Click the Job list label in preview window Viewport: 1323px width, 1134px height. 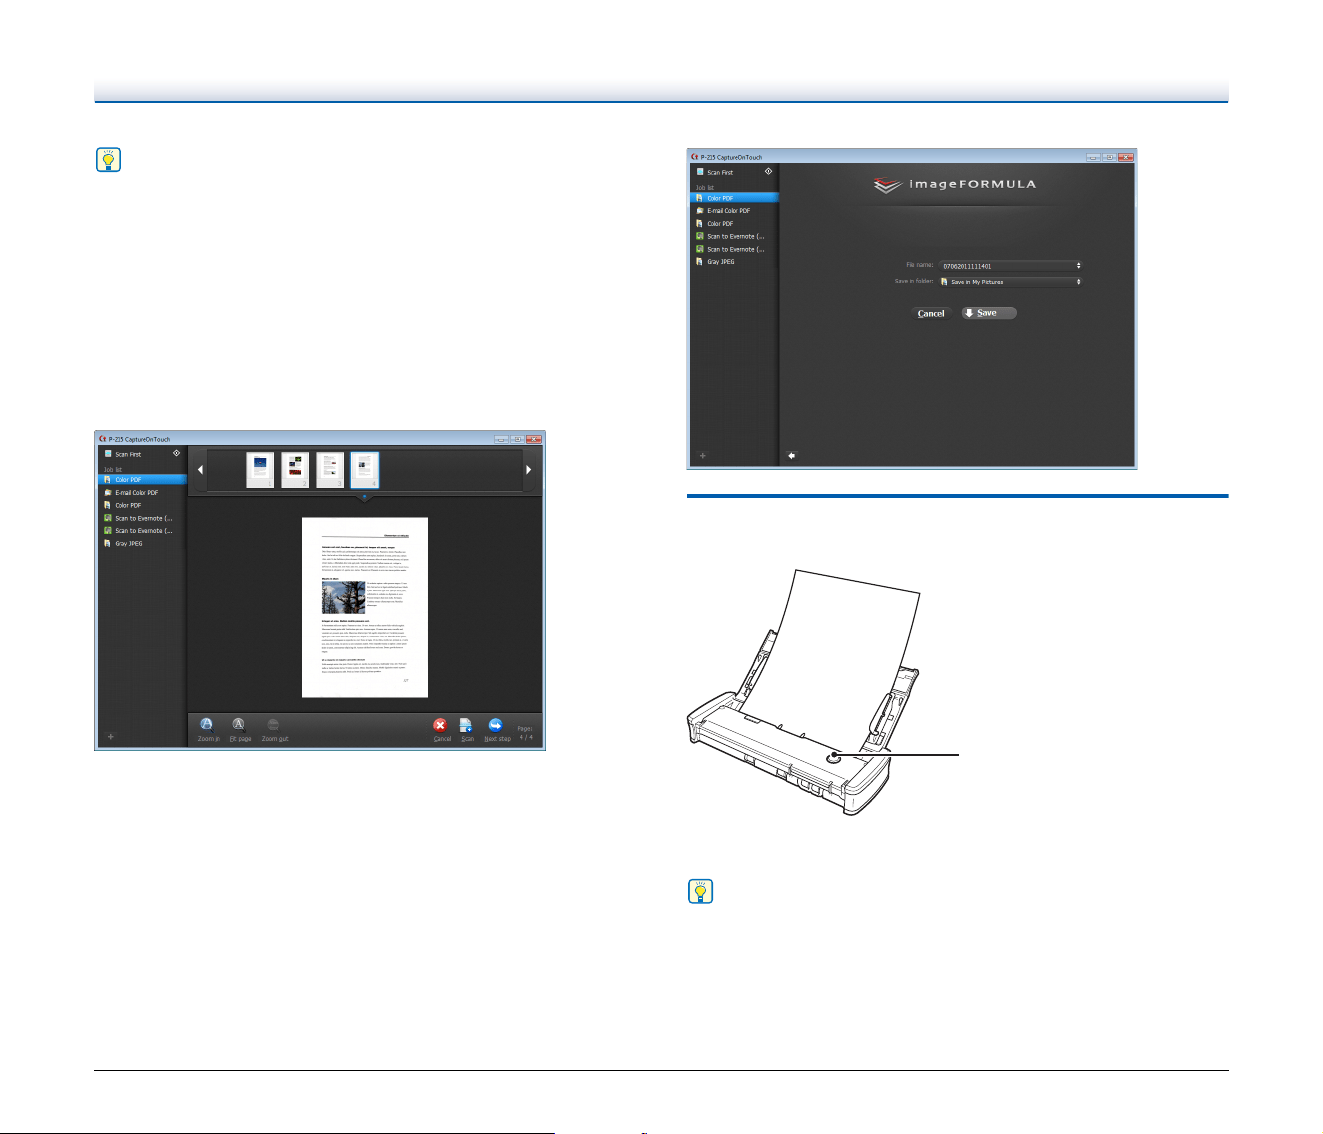[x=113, y=469]
